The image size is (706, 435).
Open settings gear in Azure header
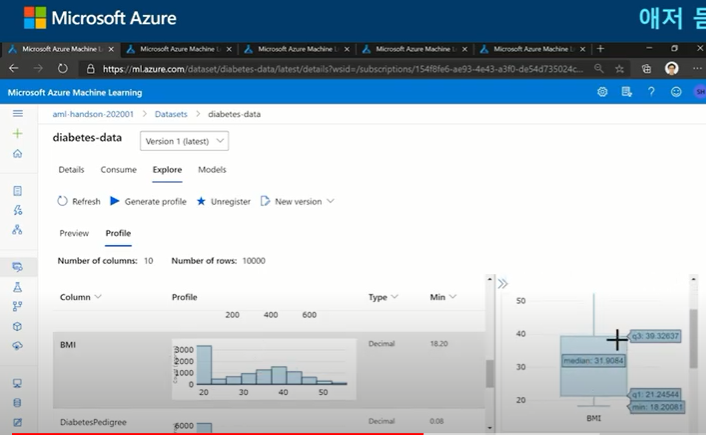[602, 92]
